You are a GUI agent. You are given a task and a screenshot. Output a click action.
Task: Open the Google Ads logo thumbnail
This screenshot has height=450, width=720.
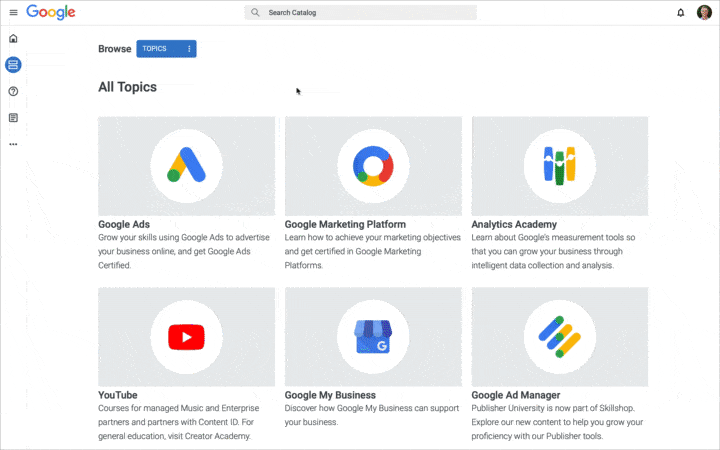[186, 166]
